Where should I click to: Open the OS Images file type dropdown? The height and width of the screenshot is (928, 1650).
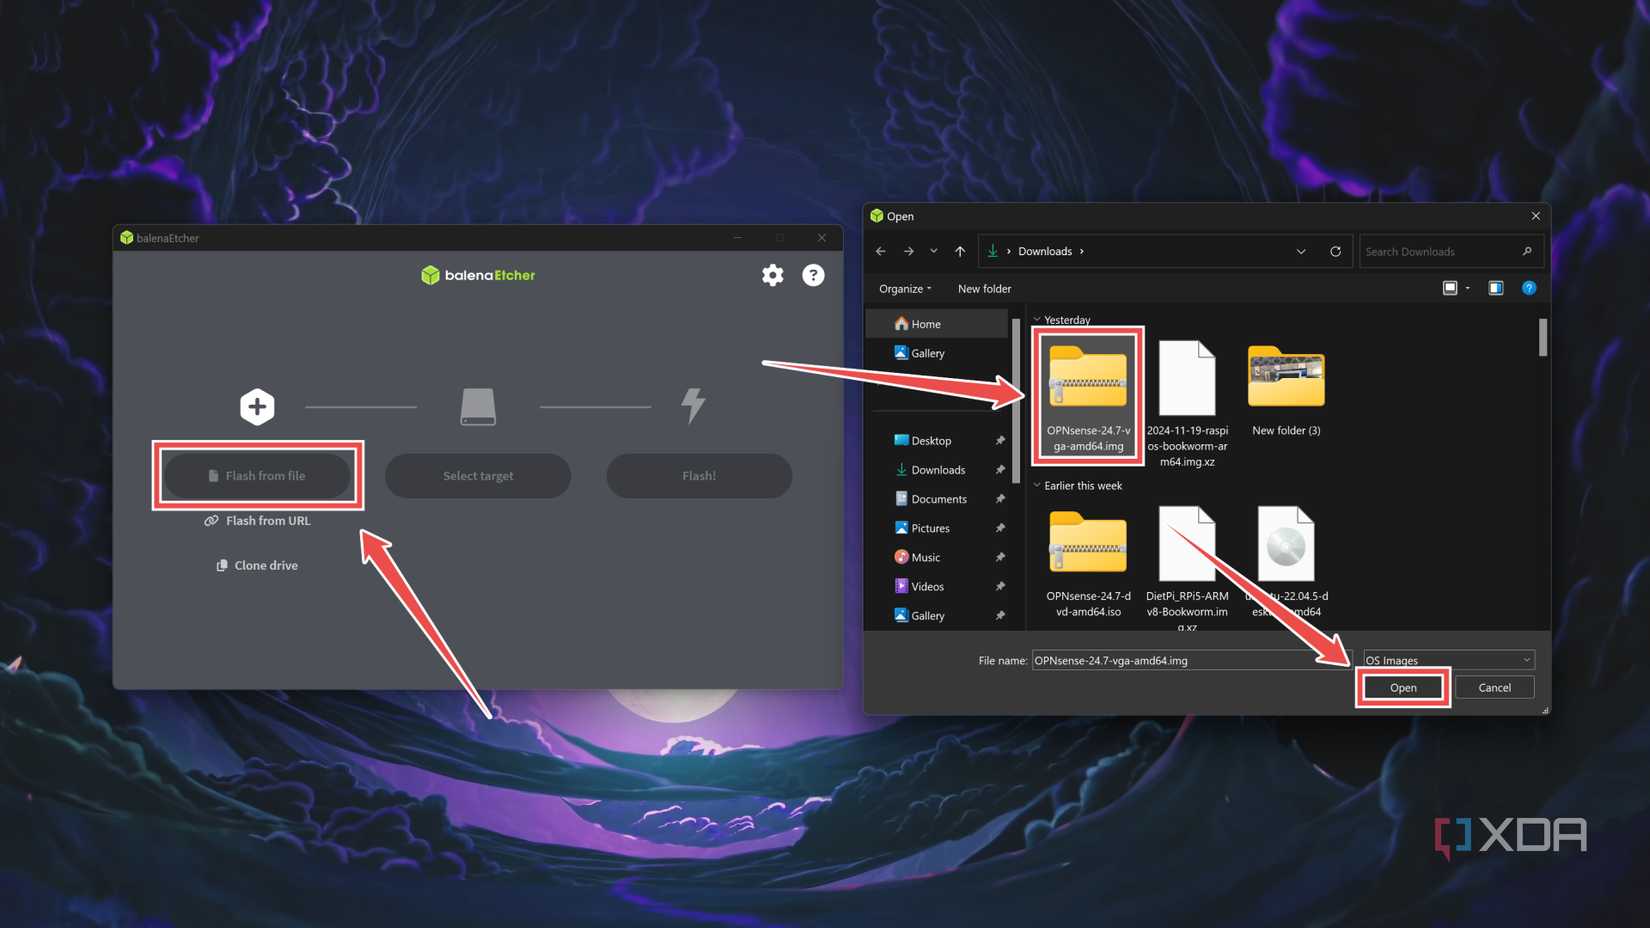[1448, 660]
